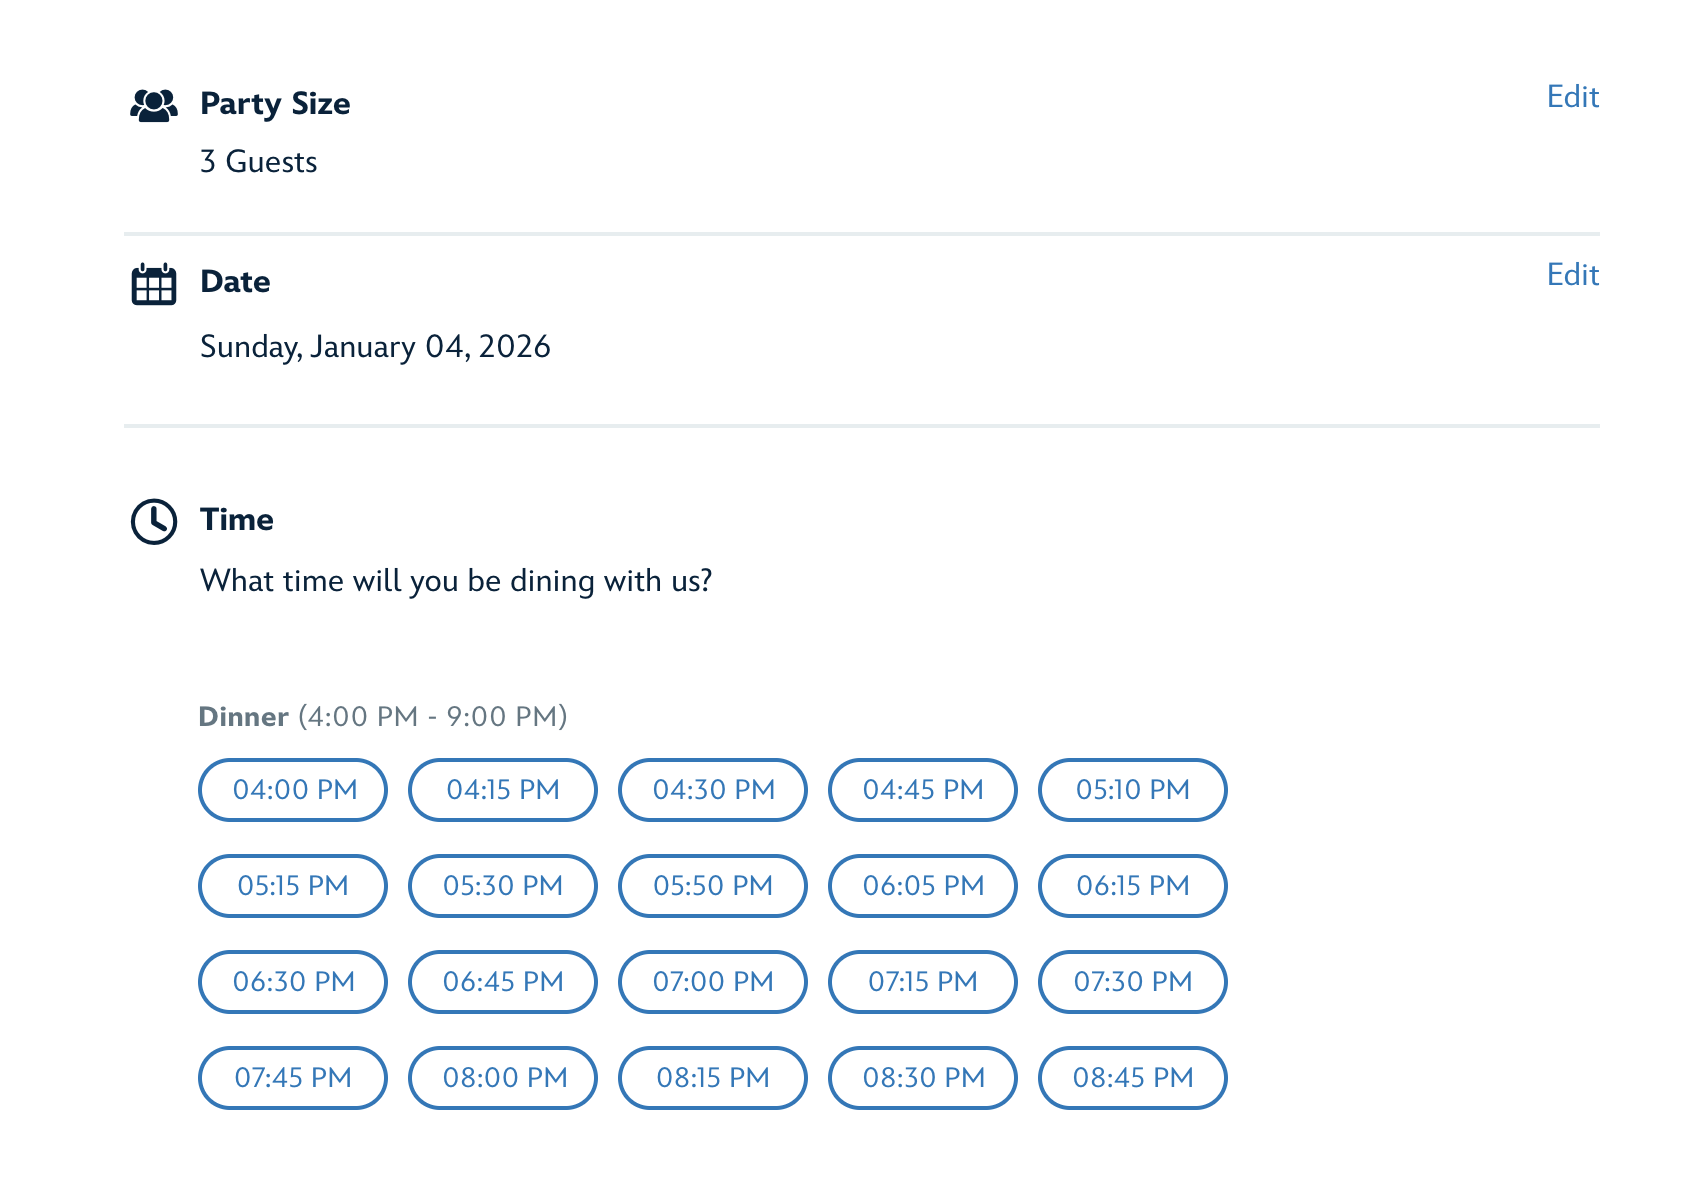
Task: Choose the 08:45 PM time slot
Action: click(x=1133, y=1078)
